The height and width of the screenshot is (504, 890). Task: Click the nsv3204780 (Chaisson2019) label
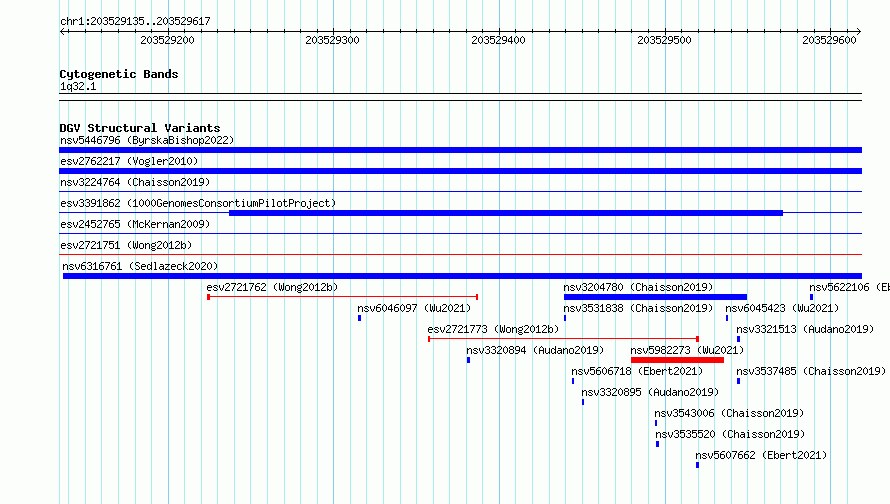coord(638,287)
